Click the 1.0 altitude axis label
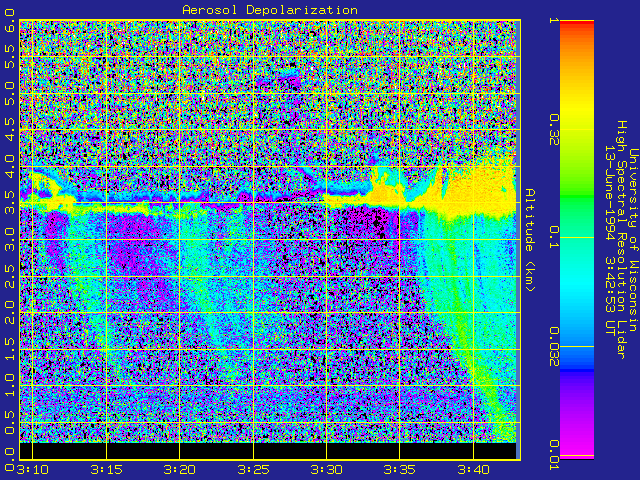This screenshot has height=480, width=640. click(9, 386)
